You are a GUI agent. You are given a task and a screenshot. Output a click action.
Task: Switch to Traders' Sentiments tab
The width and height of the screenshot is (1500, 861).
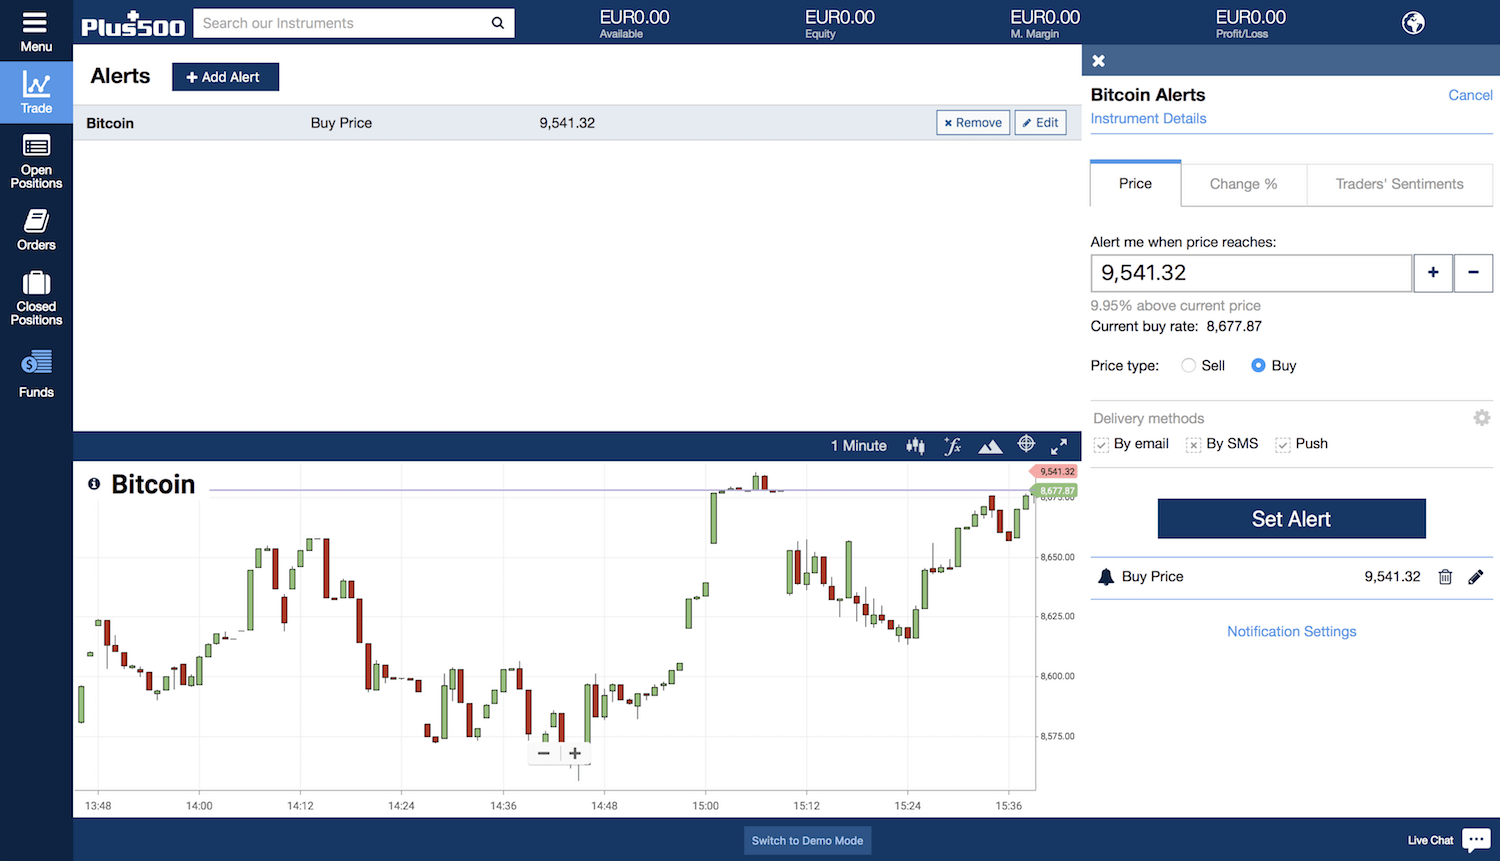point(1399,184)
